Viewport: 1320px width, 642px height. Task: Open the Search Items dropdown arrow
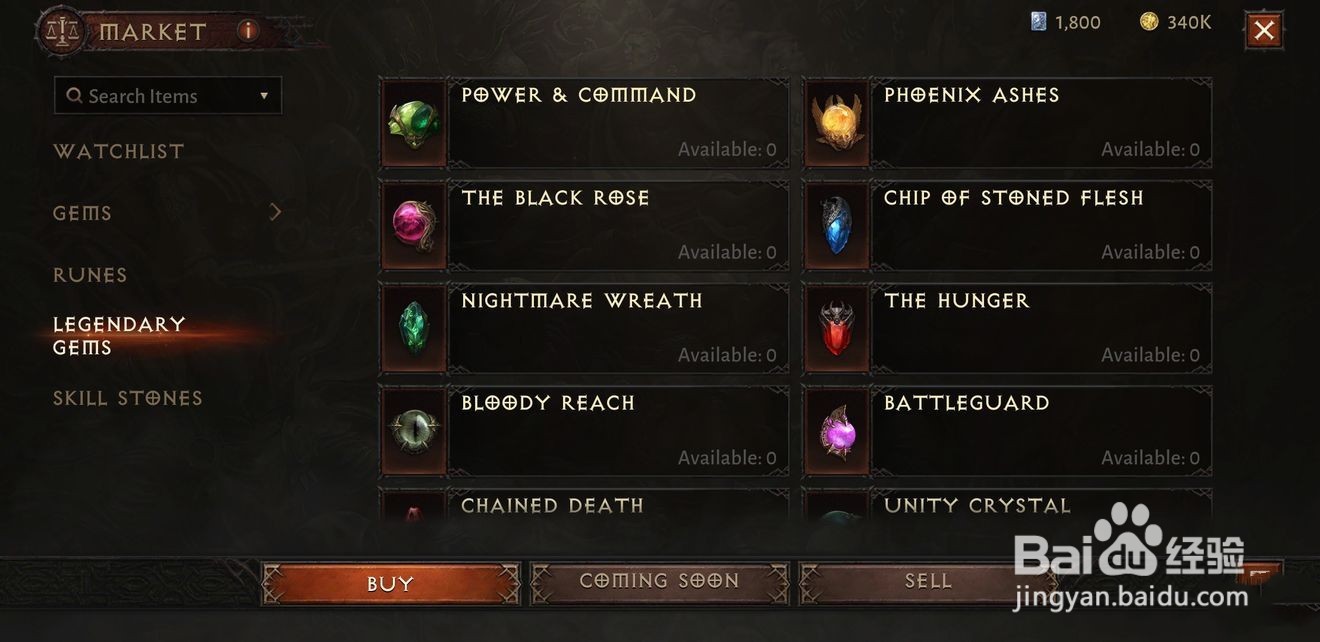[264, 96]
